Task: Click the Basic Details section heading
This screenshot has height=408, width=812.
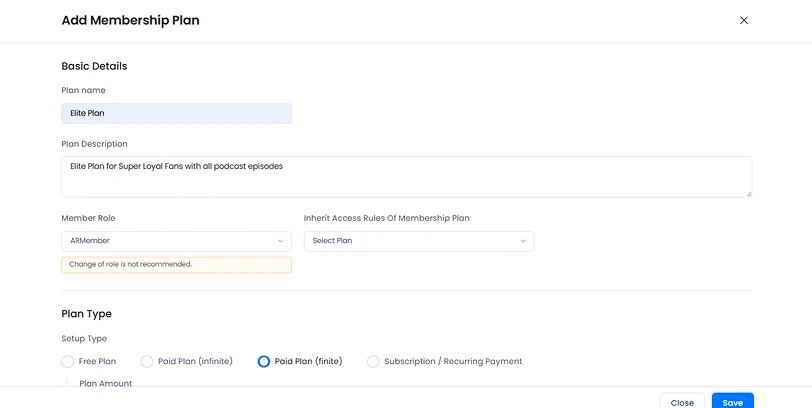Action: point(94,66)
